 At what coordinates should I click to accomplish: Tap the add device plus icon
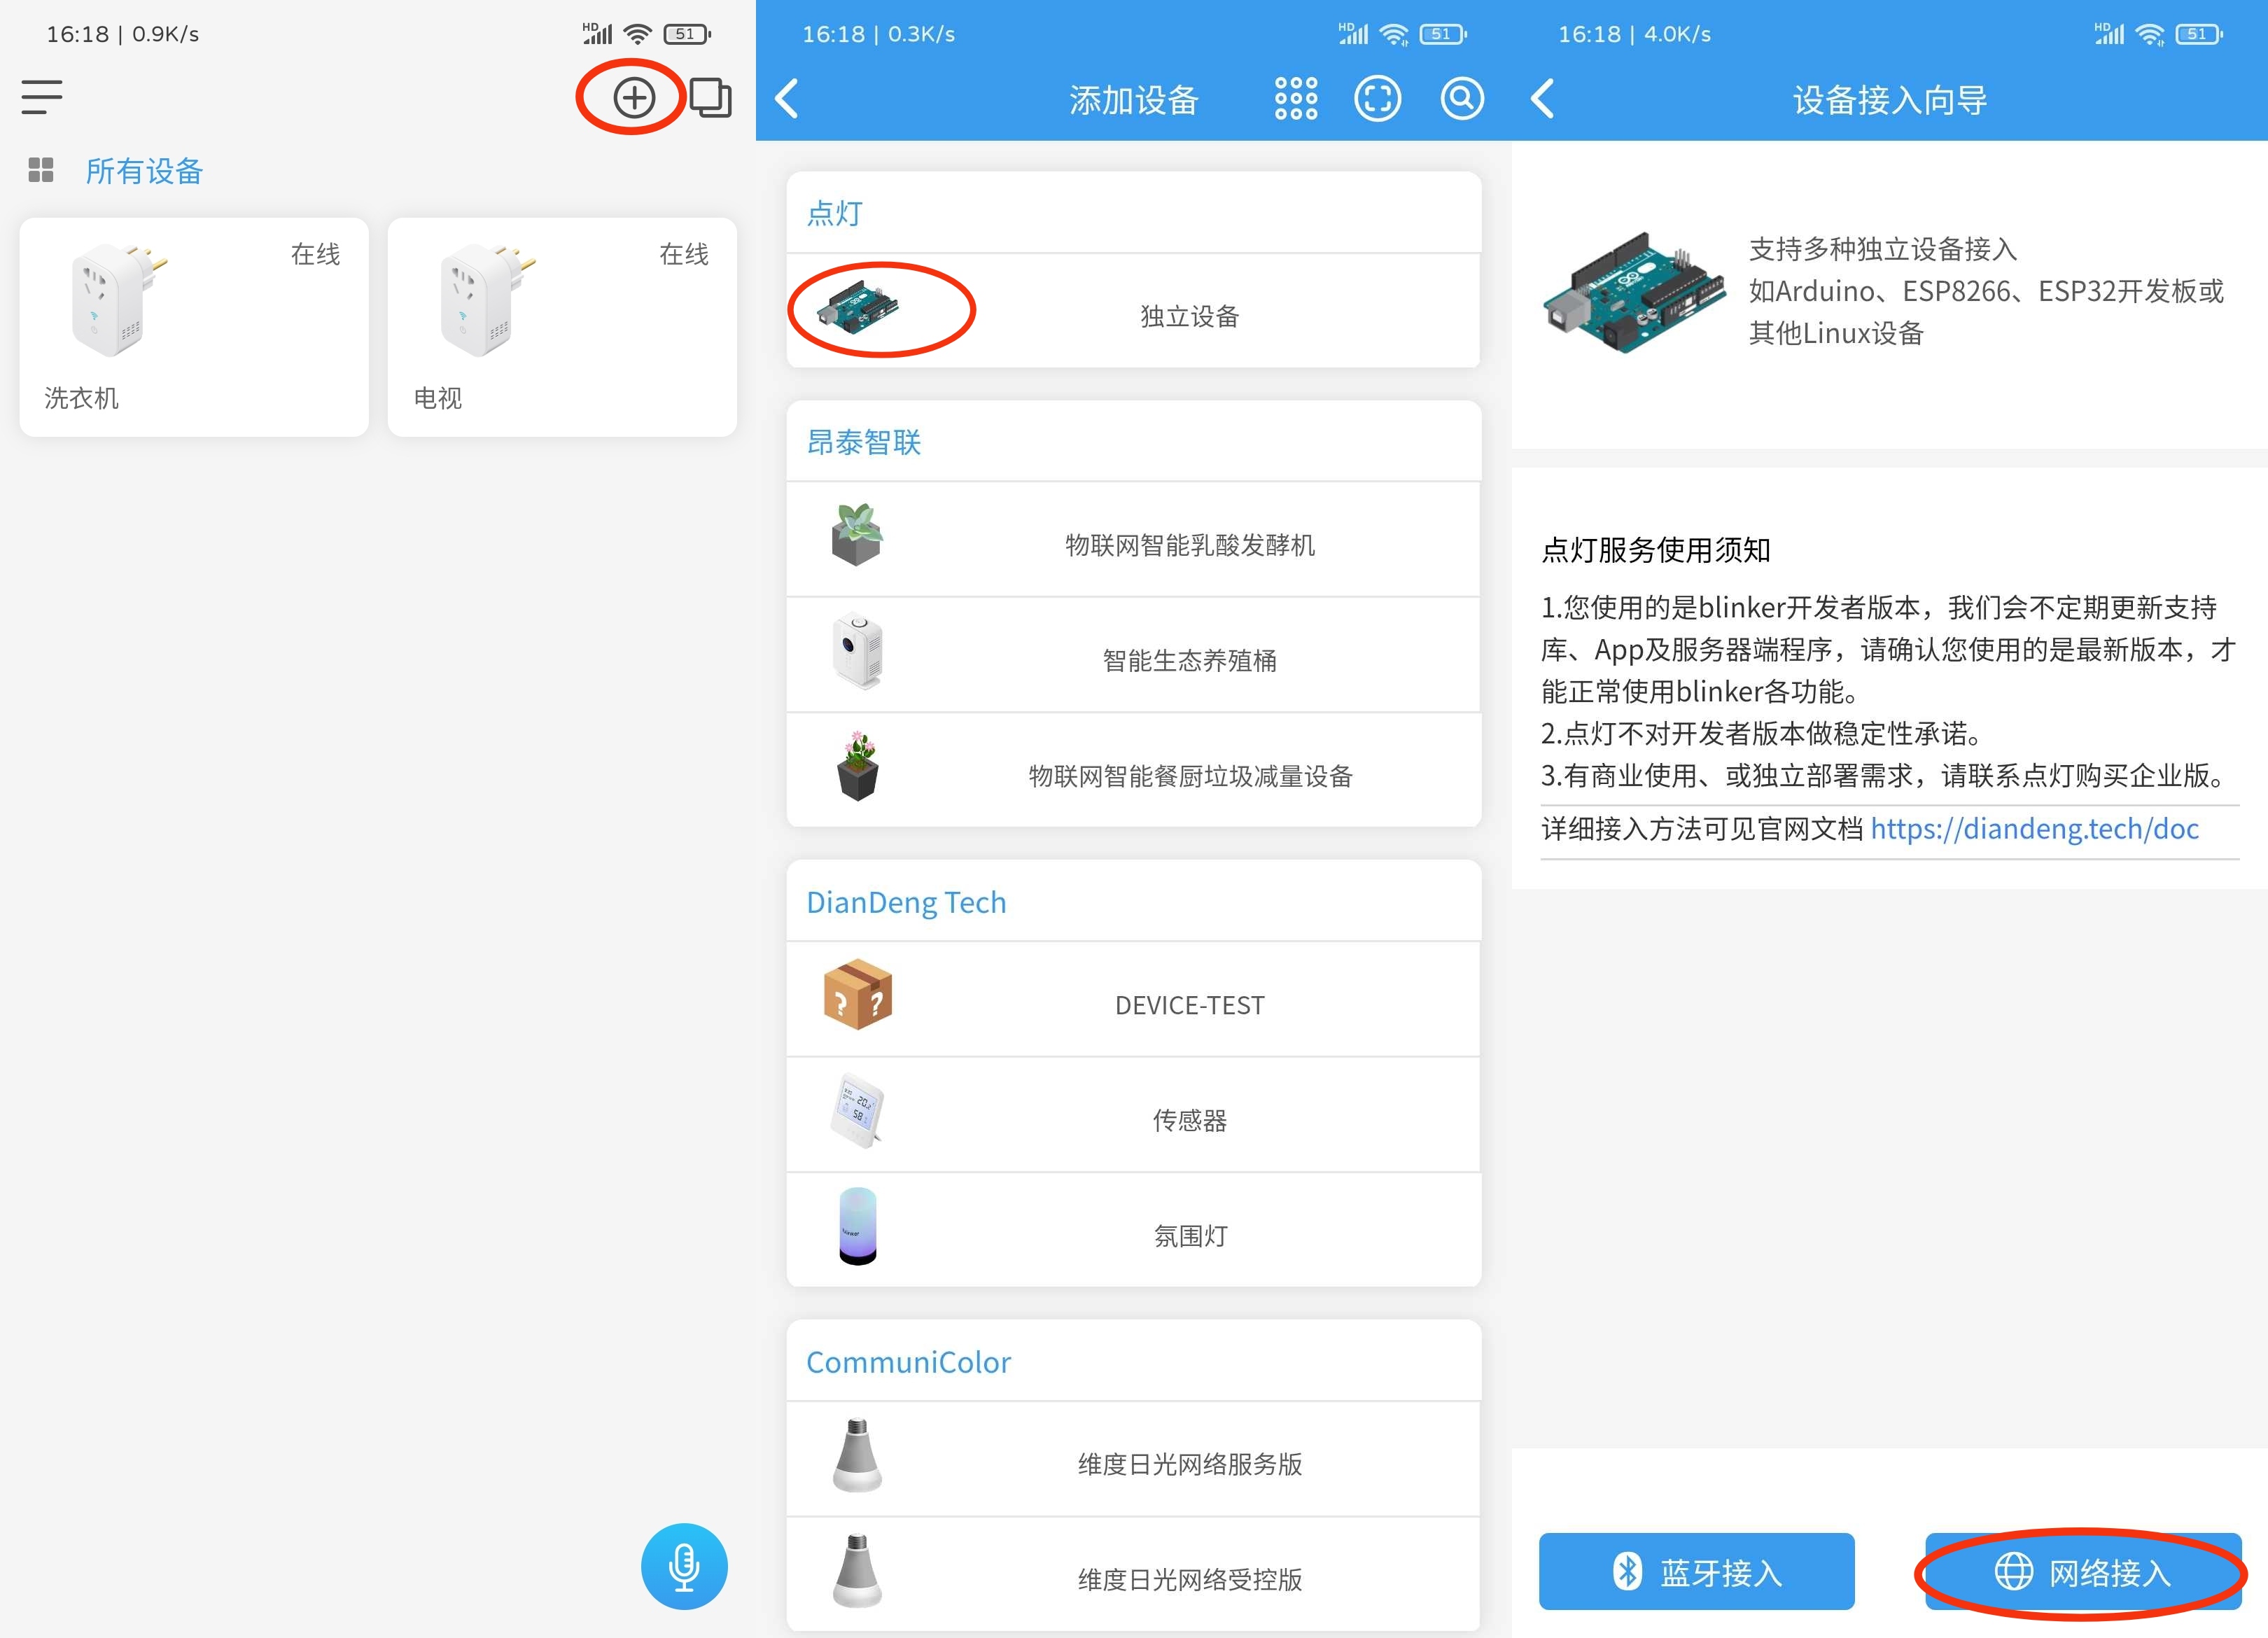pos(633,98)
